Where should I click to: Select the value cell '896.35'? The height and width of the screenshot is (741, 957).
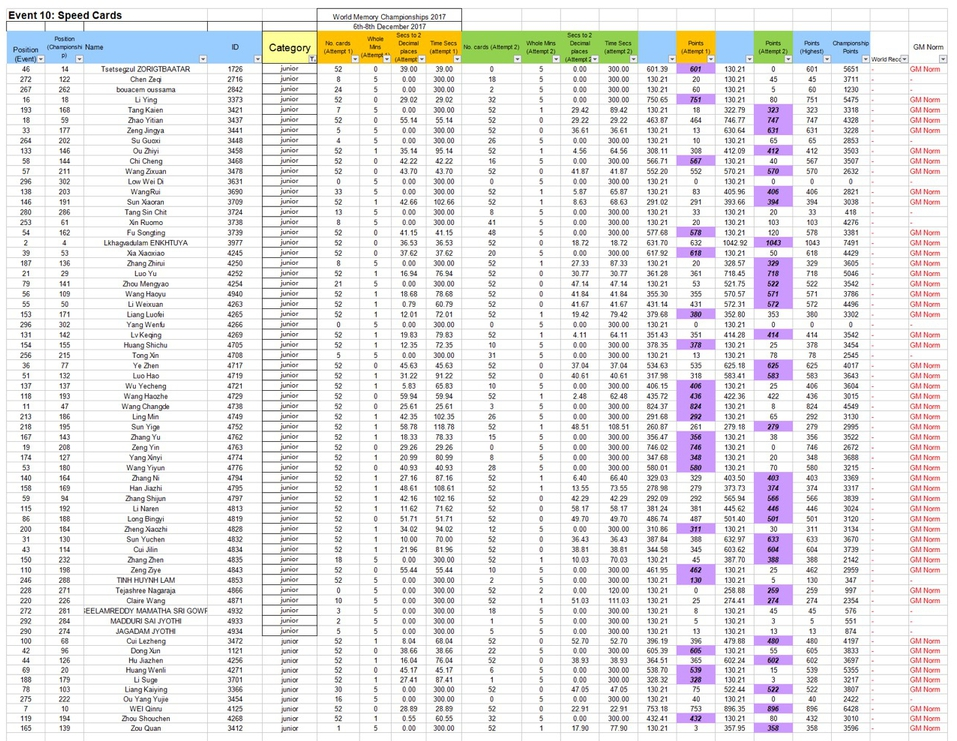tap(734, 709)
